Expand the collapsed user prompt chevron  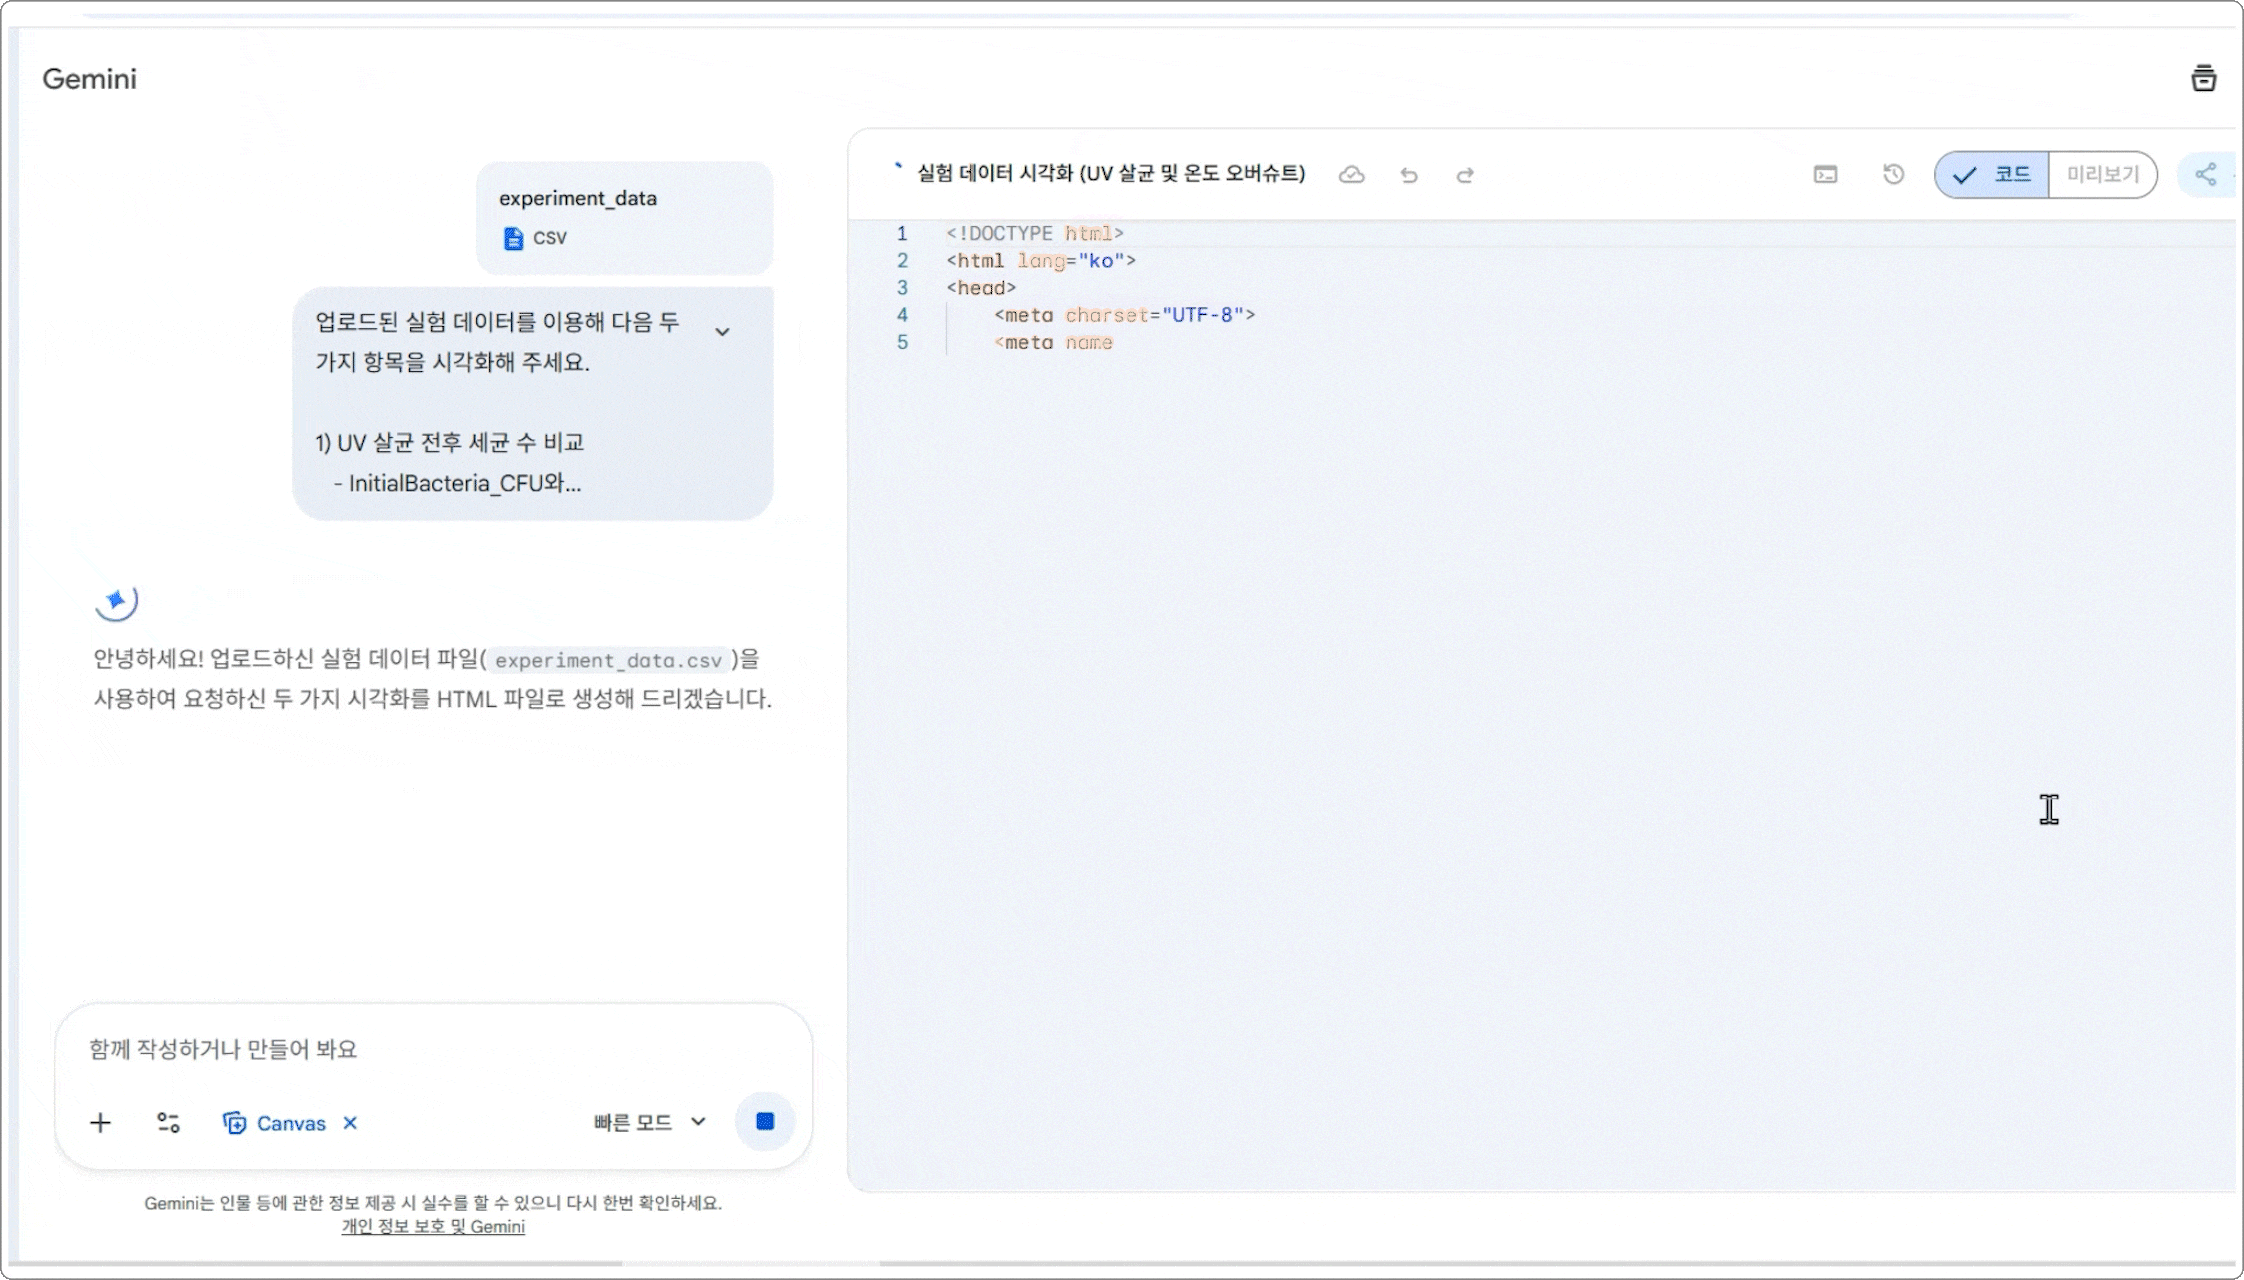coord(722,331)
